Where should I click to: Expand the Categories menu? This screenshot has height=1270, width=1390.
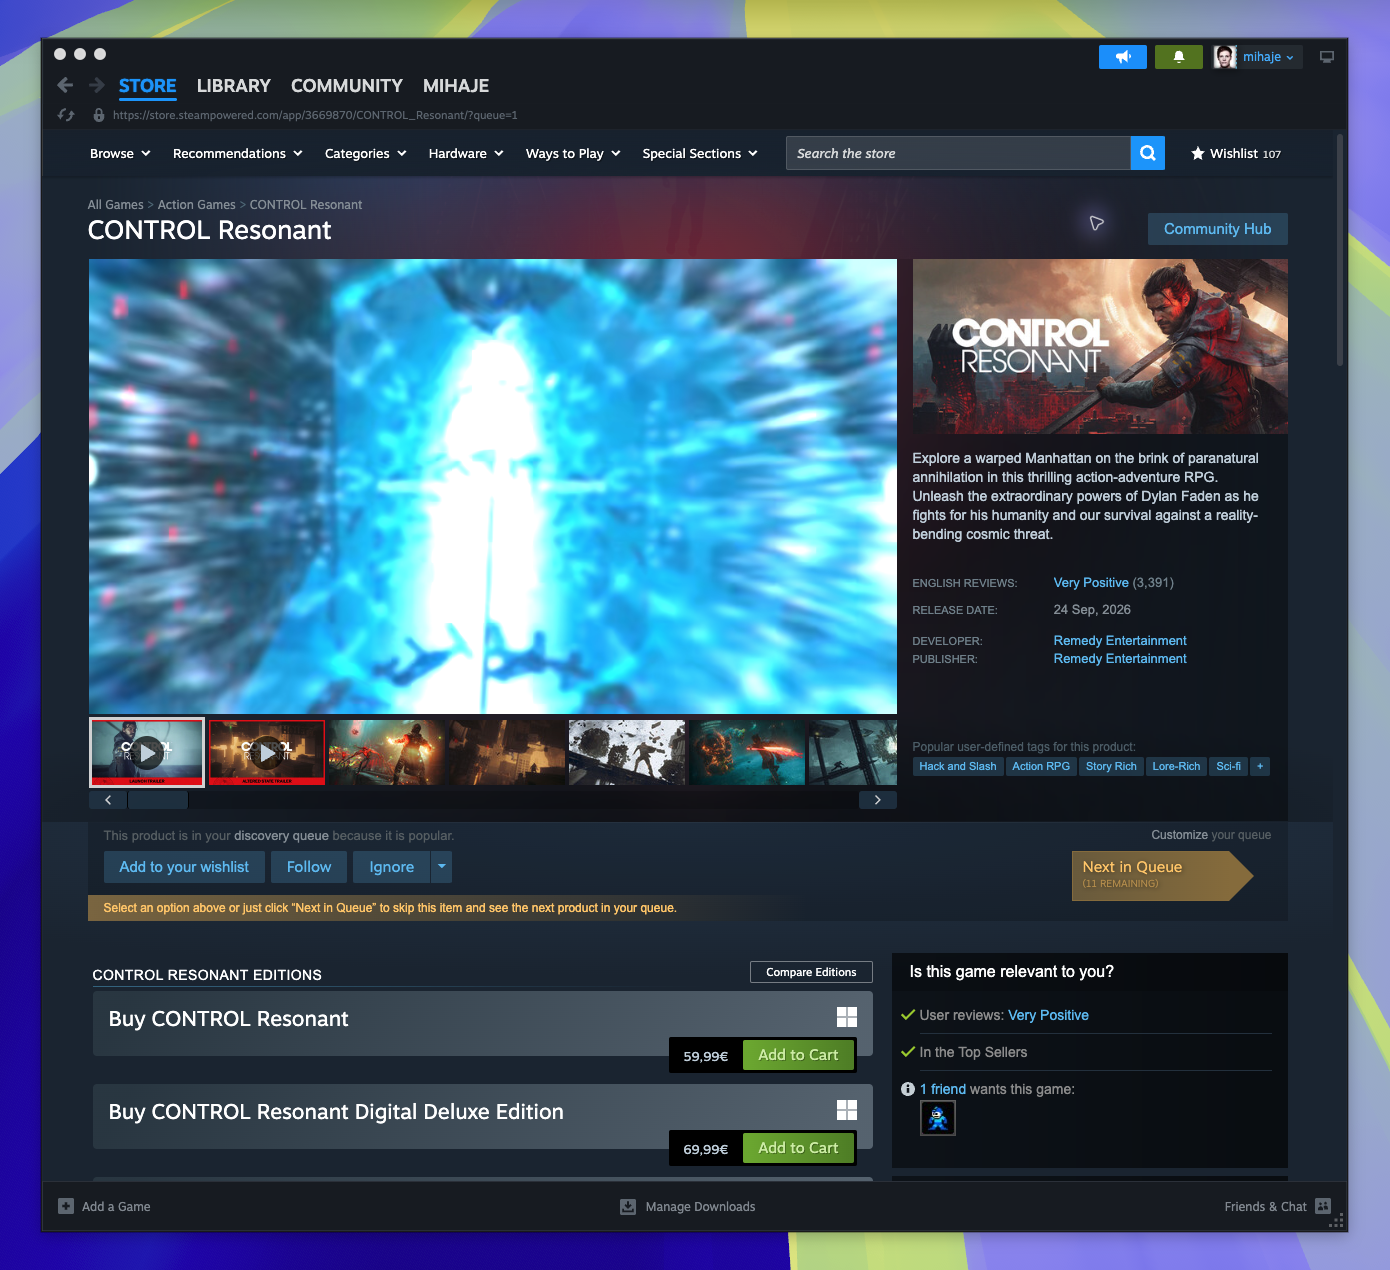coord(366,153)
